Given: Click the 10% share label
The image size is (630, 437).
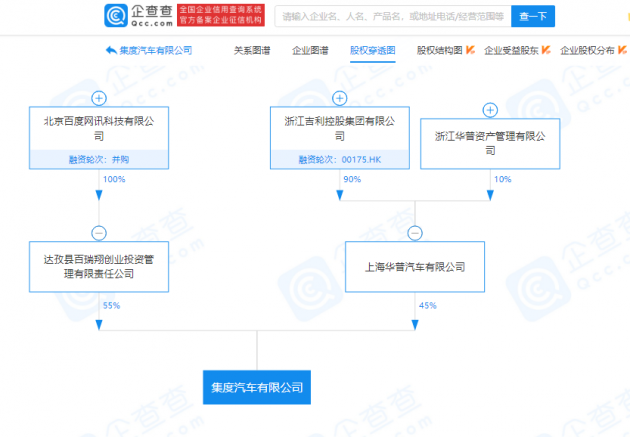Looking at the screenshot, I should click(503, 179).
